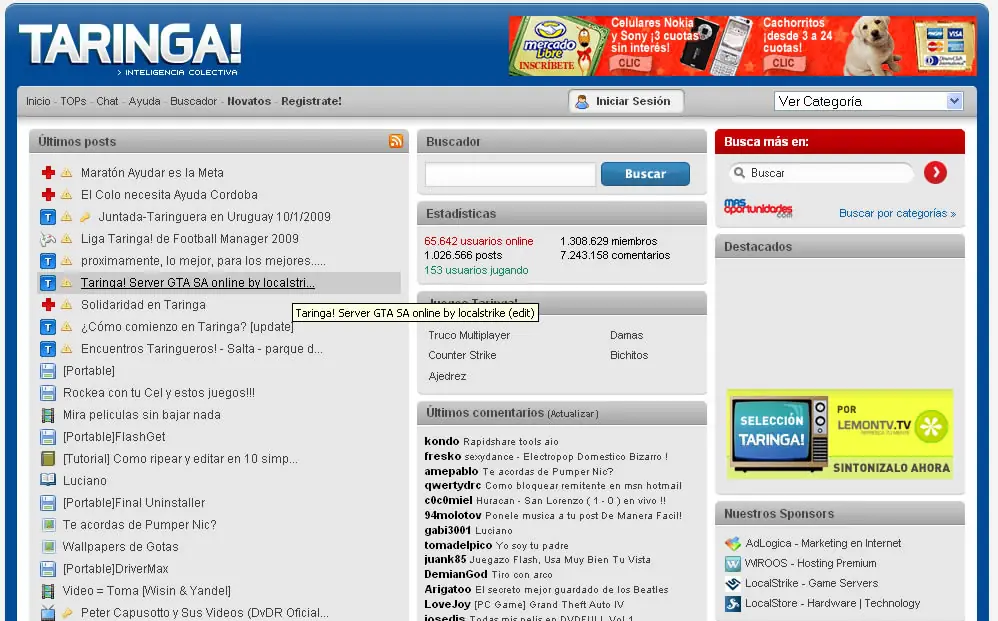Screen dimensions: 998x621
Task: Click the AdLogica sponsor icon
Action: pos(733,543)
